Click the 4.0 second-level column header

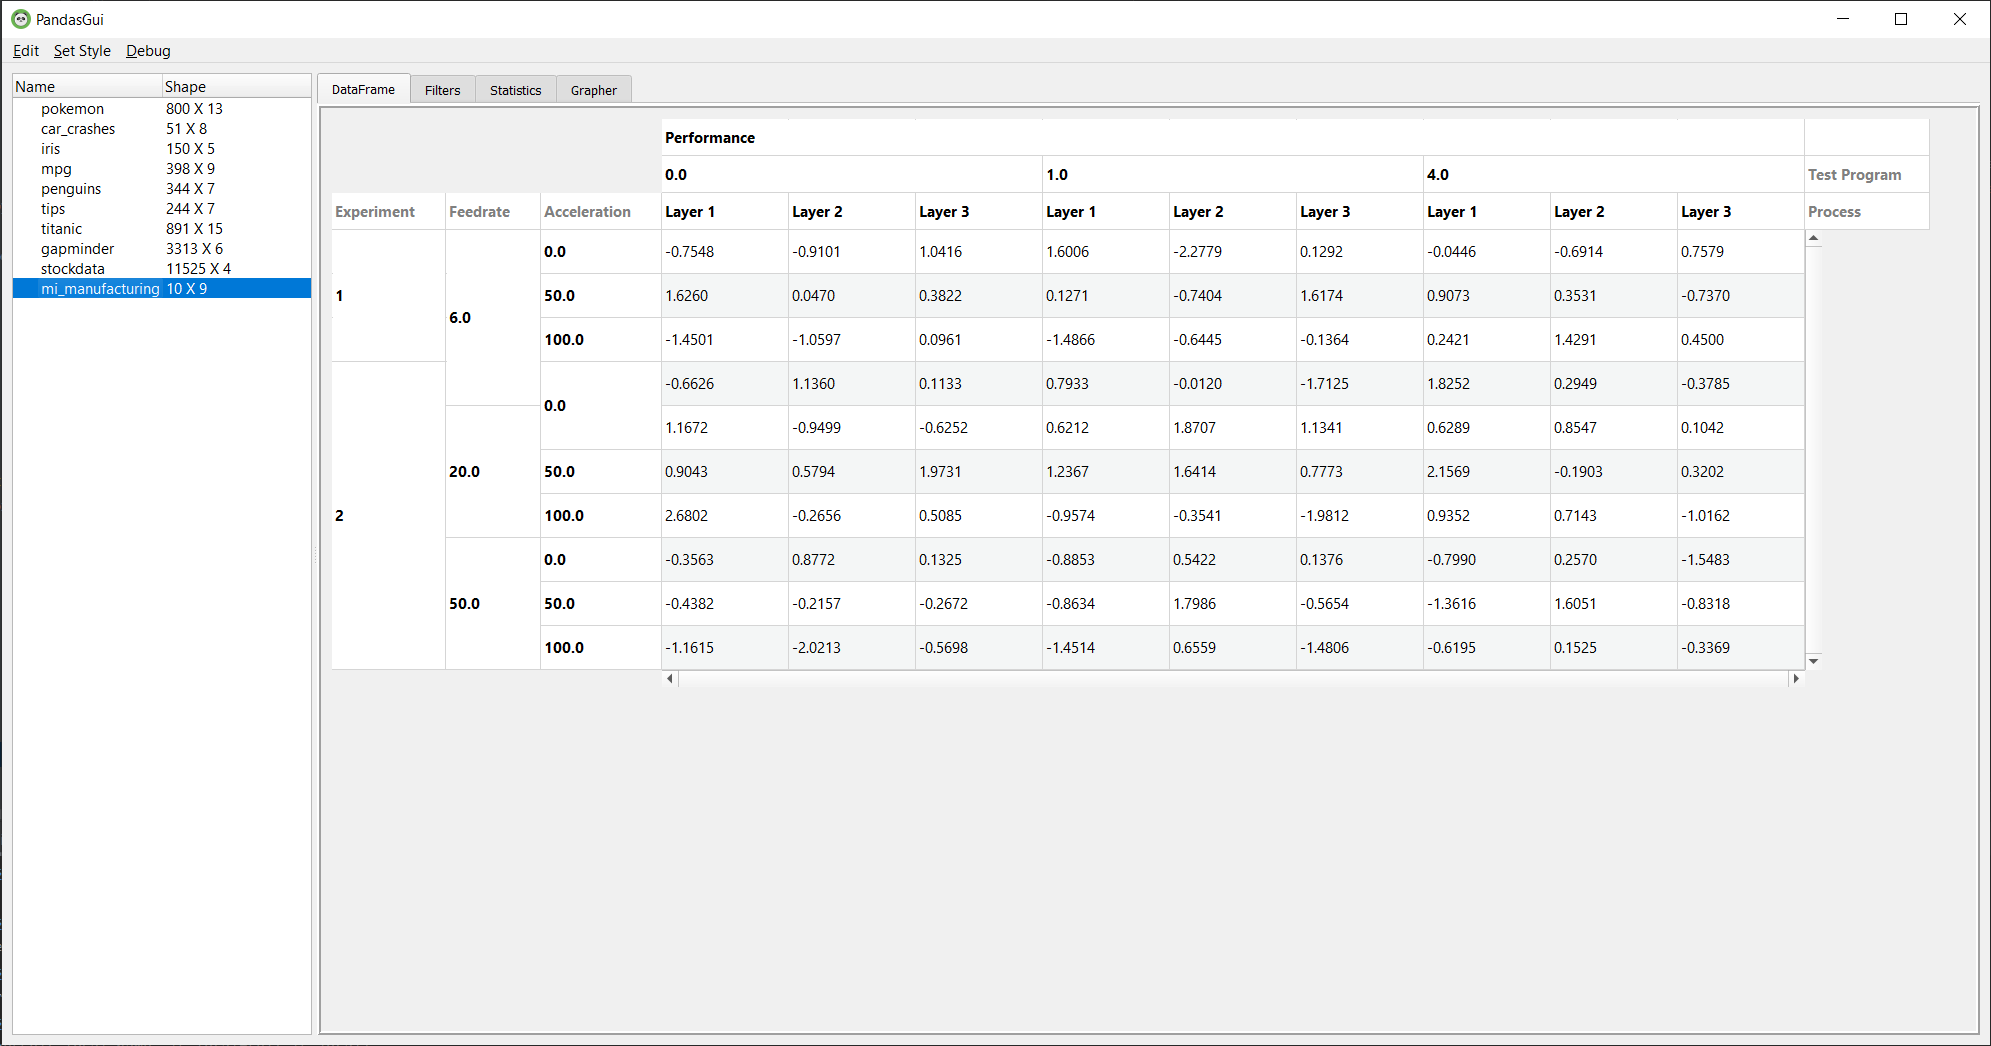1613,174
